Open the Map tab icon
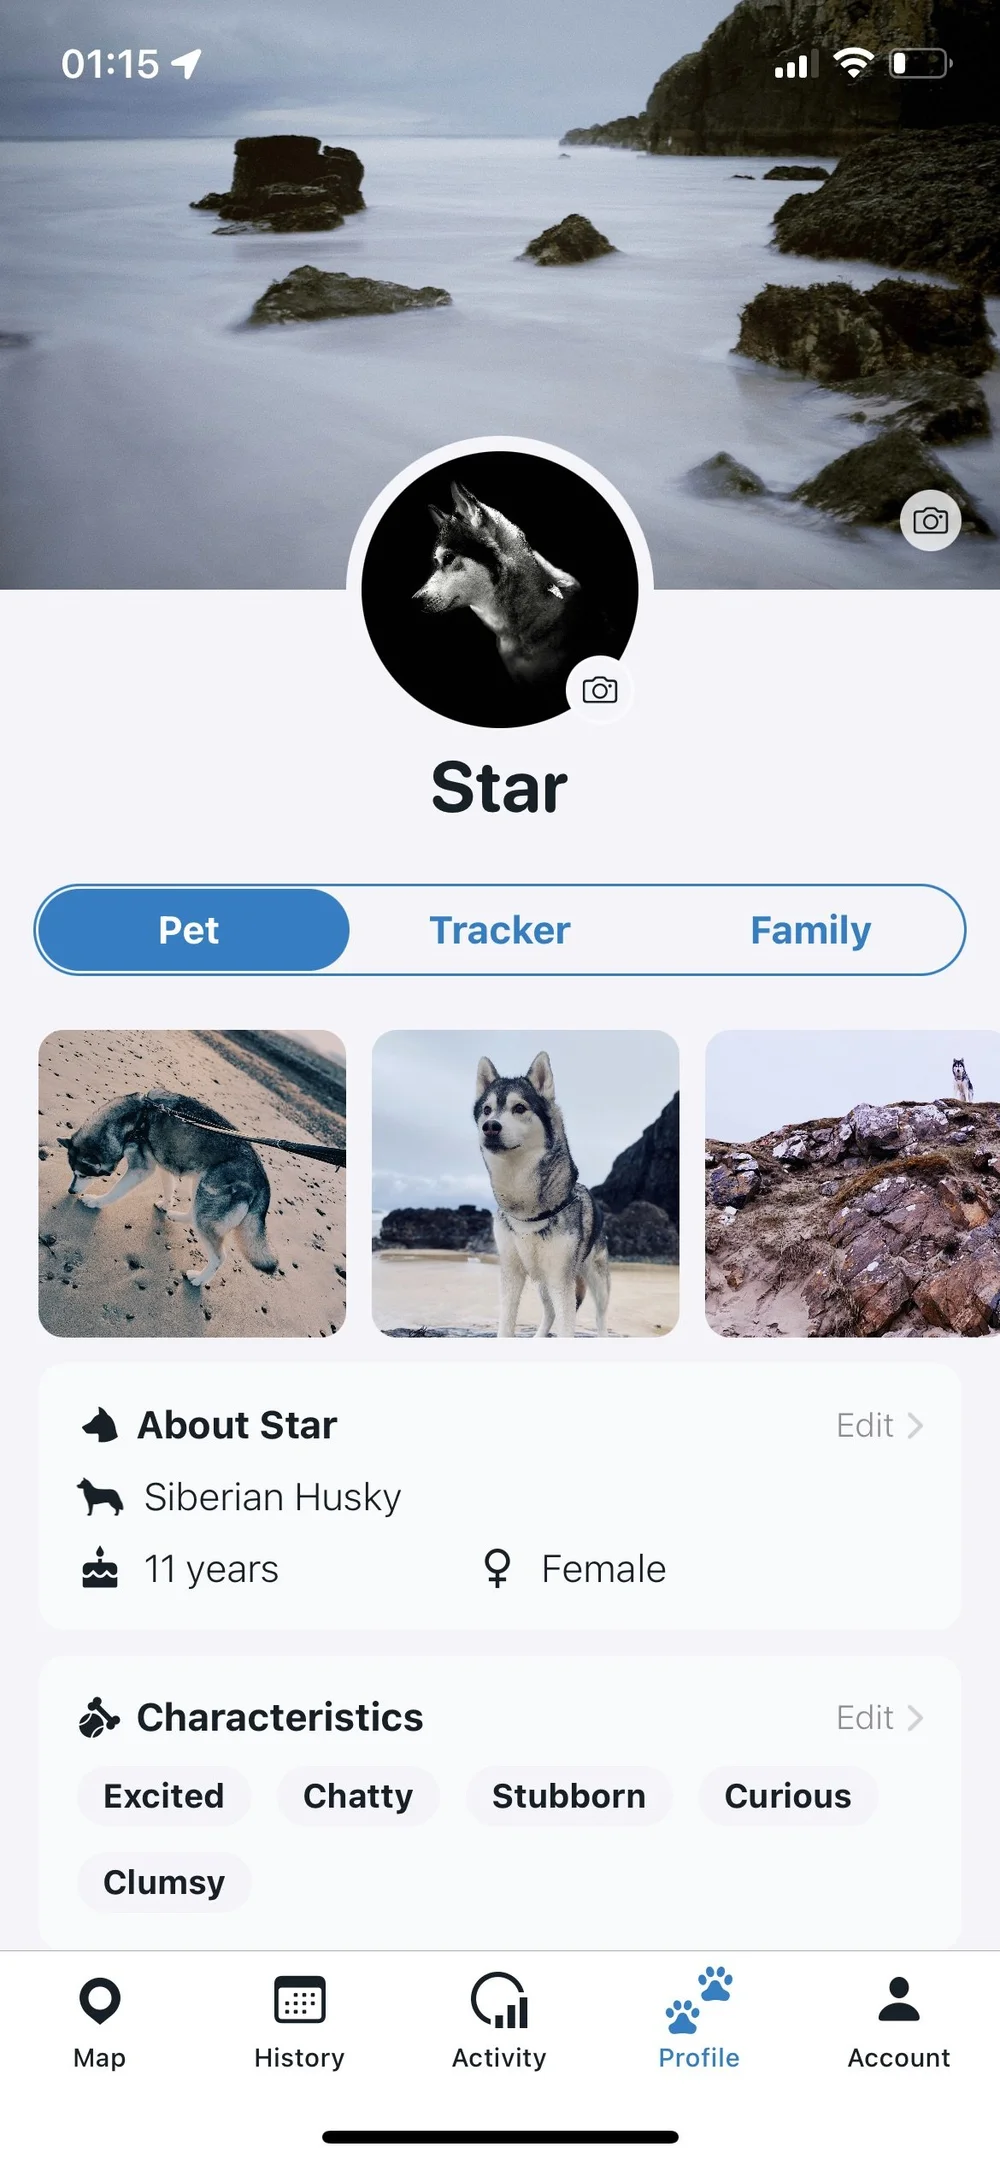 coord(99,2001)
